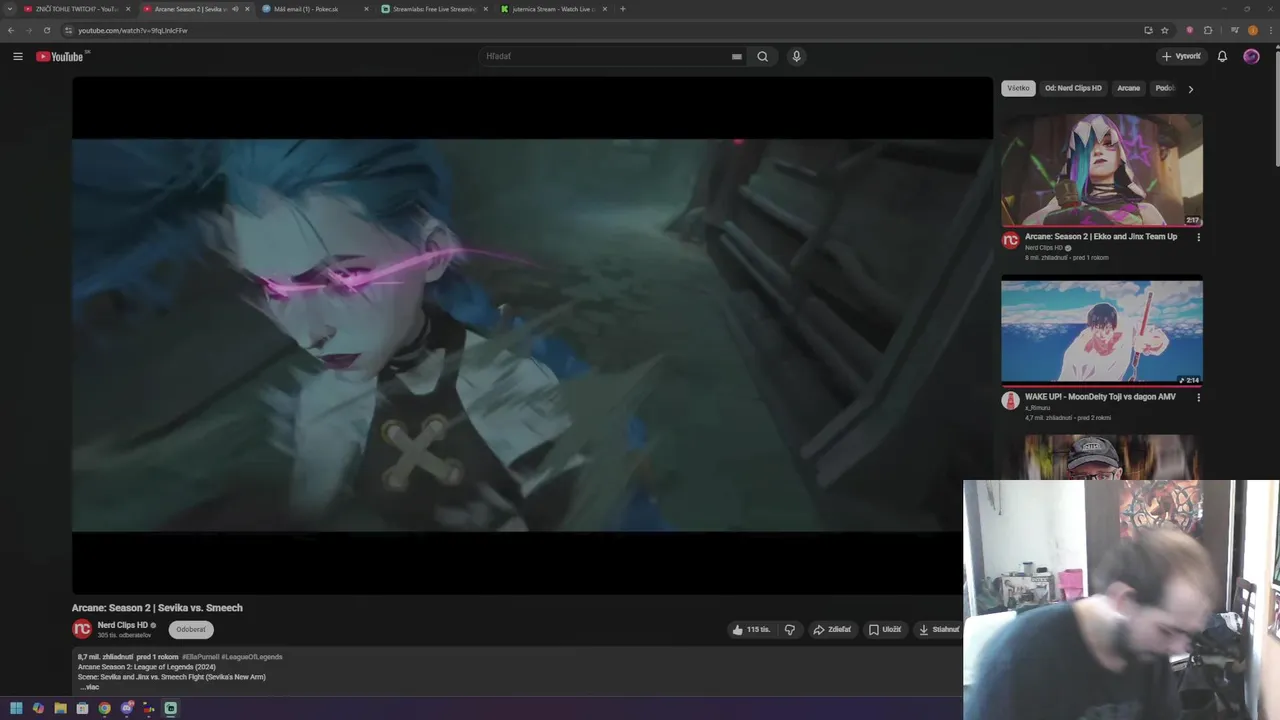Image resolution: width=1280 pixels, height=720 pixels.
Task: Select the Arcane filter chip
Action: coord(1128,88)
